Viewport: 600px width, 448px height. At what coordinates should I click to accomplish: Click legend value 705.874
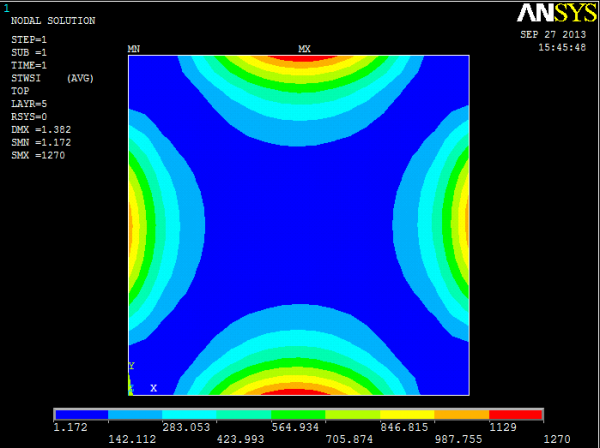(349, 439)
